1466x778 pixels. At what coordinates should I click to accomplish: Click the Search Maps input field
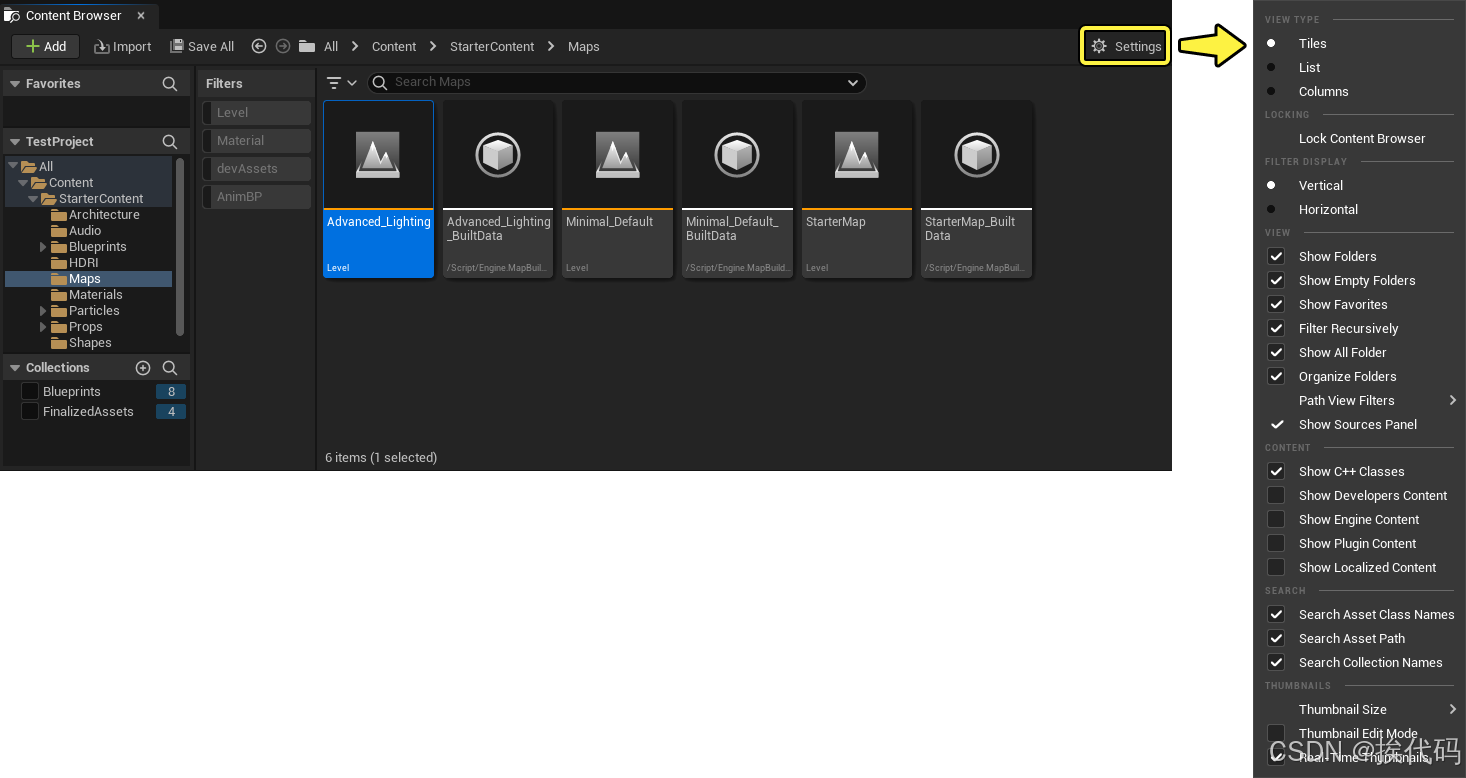coord(617,82)
